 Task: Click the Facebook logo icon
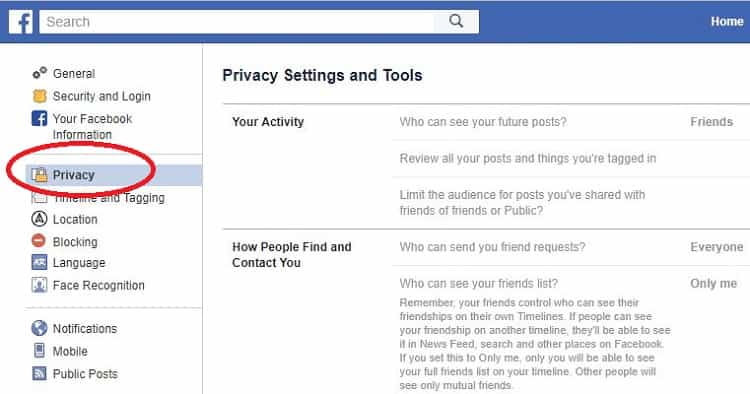pos(21,22)
